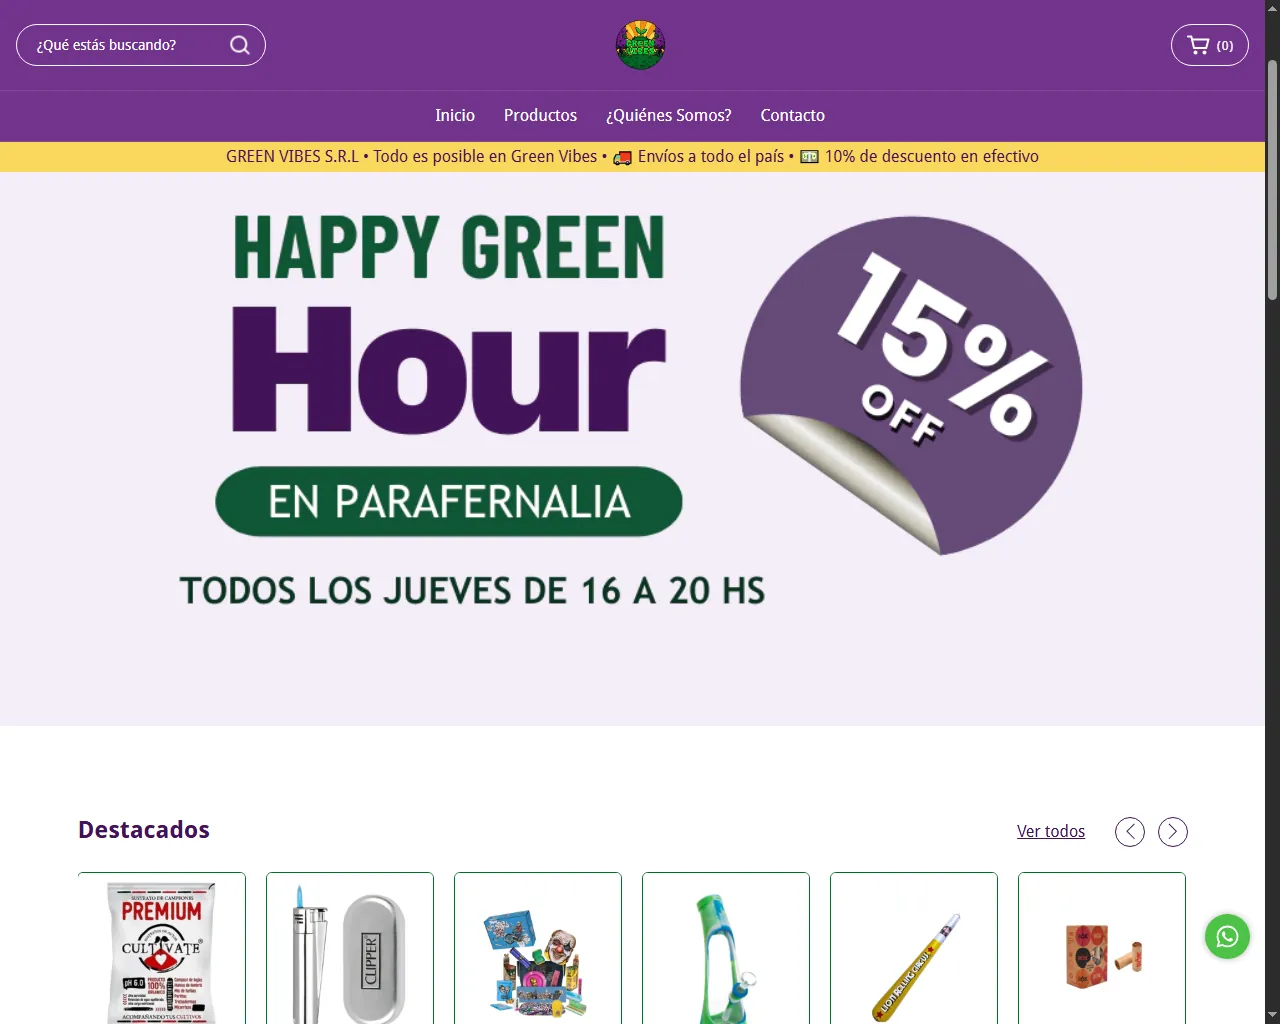Viewport: 1280px width, 1024px height.
Task: Open the shopping cart
Action: pos(1210,45)
